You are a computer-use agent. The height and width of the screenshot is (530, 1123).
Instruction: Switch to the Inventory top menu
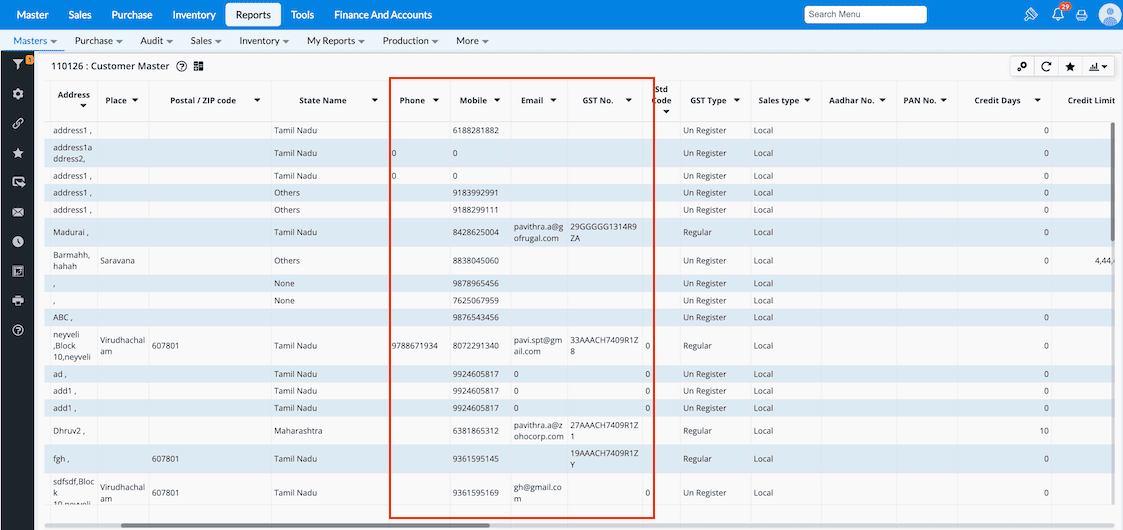click(194, 15)
